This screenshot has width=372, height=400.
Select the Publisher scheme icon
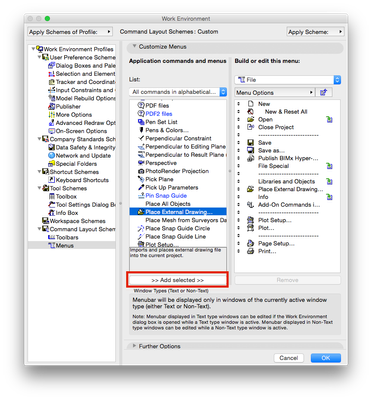point(51,107)
